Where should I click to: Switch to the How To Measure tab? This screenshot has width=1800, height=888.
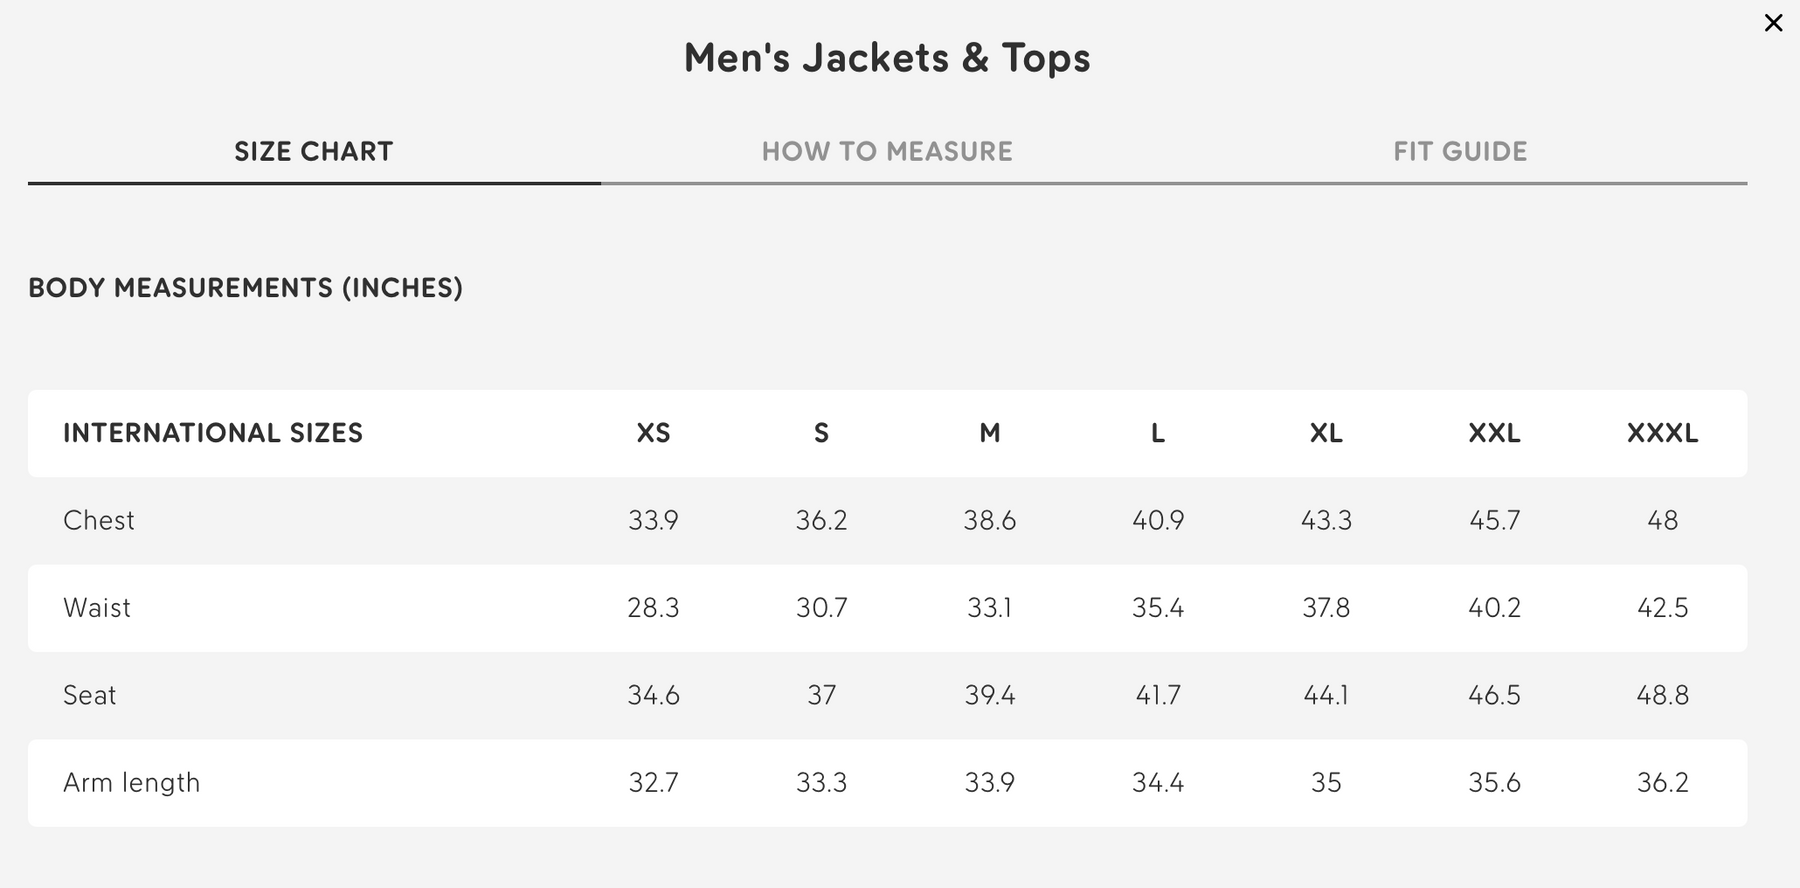887,152
